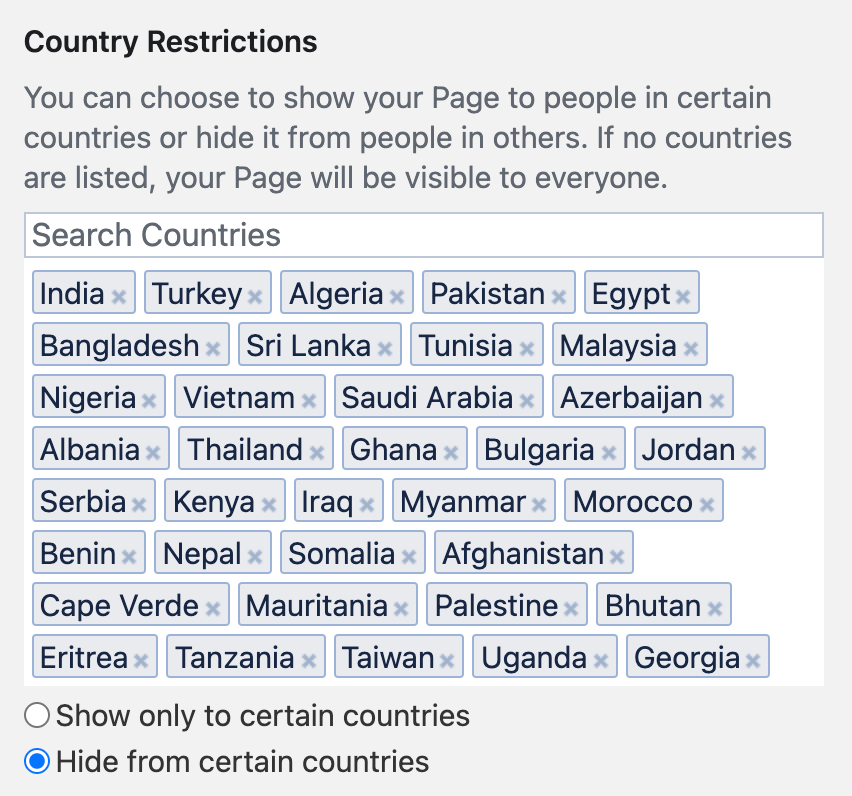Image resolution: width=852 pixels, height=796 pixels.
Task: Delete Afghanistan from the country list
Action: coord(617,556)
